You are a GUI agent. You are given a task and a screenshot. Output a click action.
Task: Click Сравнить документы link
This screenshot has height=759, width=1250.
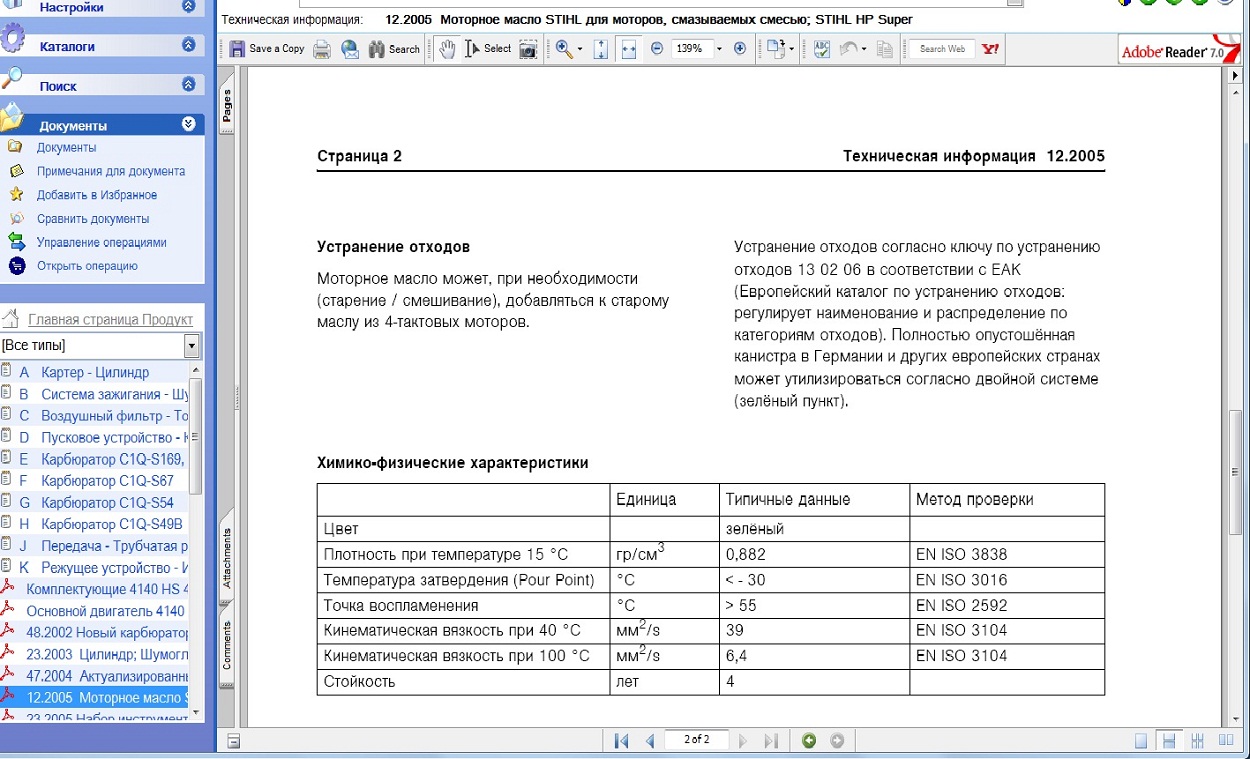pos(93,218)
